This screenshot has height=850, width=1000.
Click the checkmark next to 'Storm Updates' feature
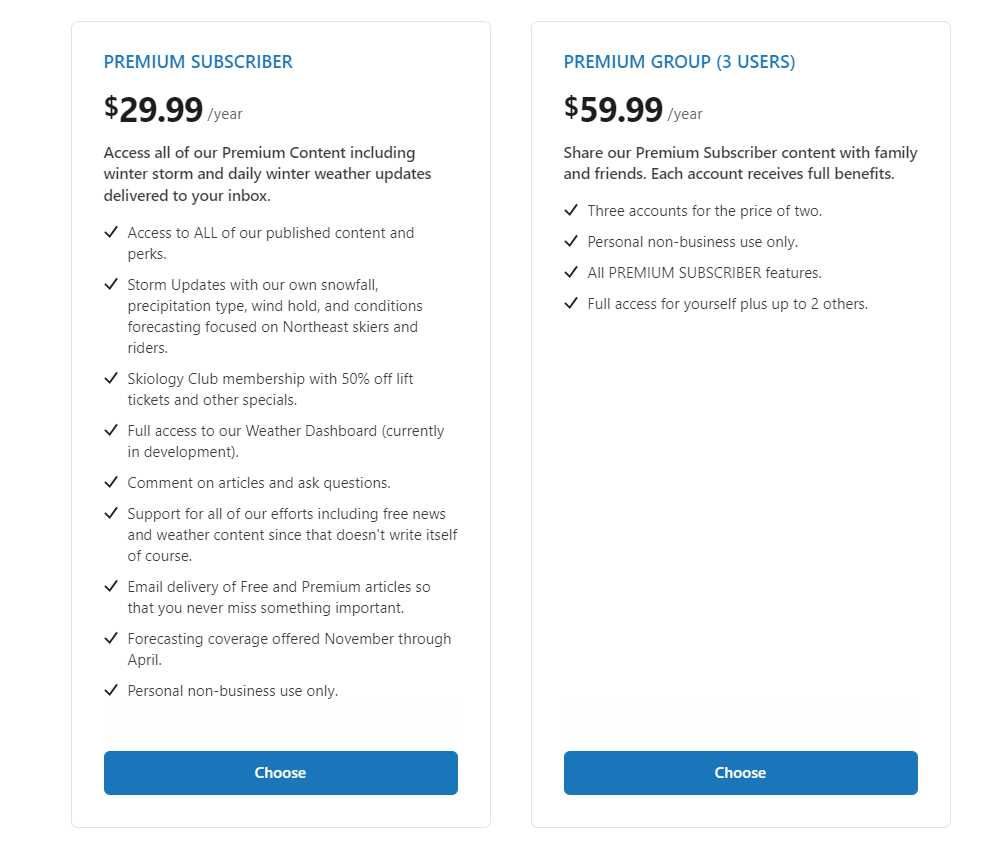(111, 284)
